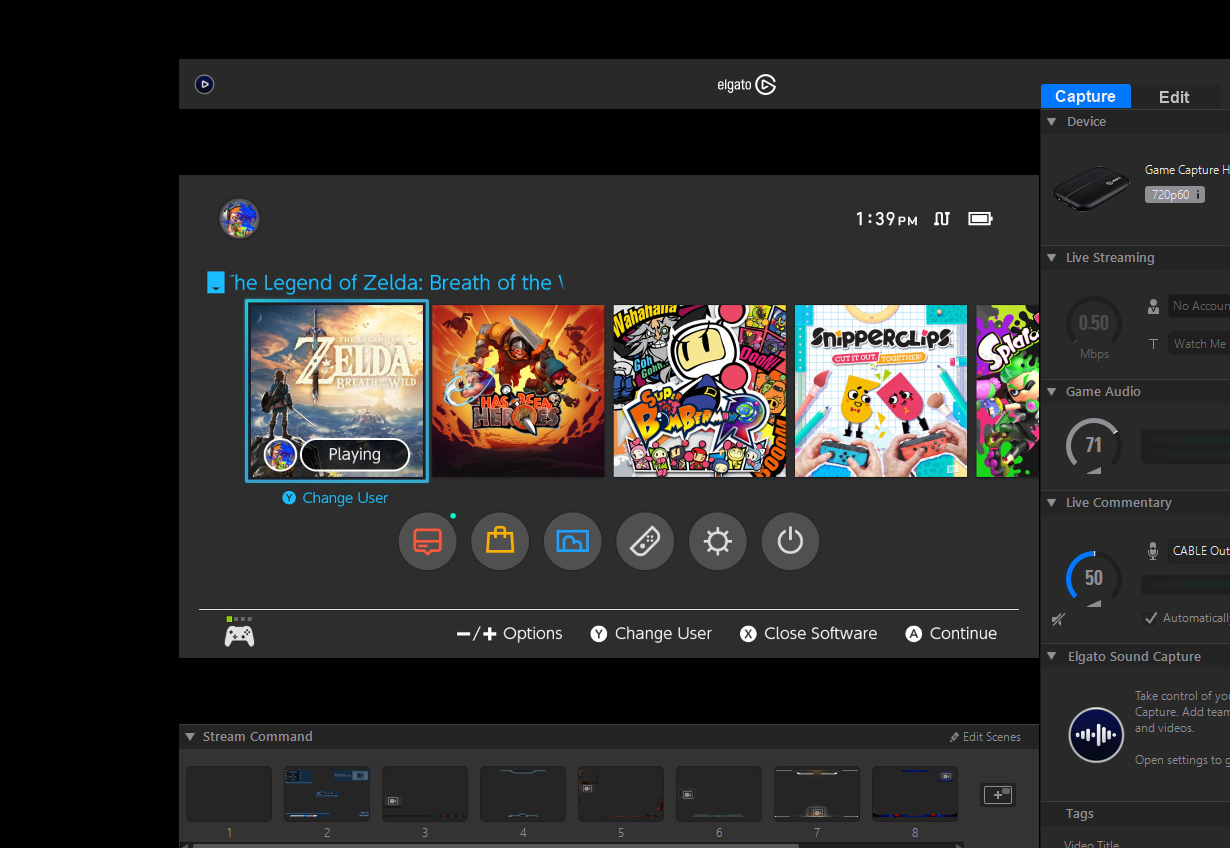Select Options in the Switch footer
1230x848 pixels.
point(509,633)
